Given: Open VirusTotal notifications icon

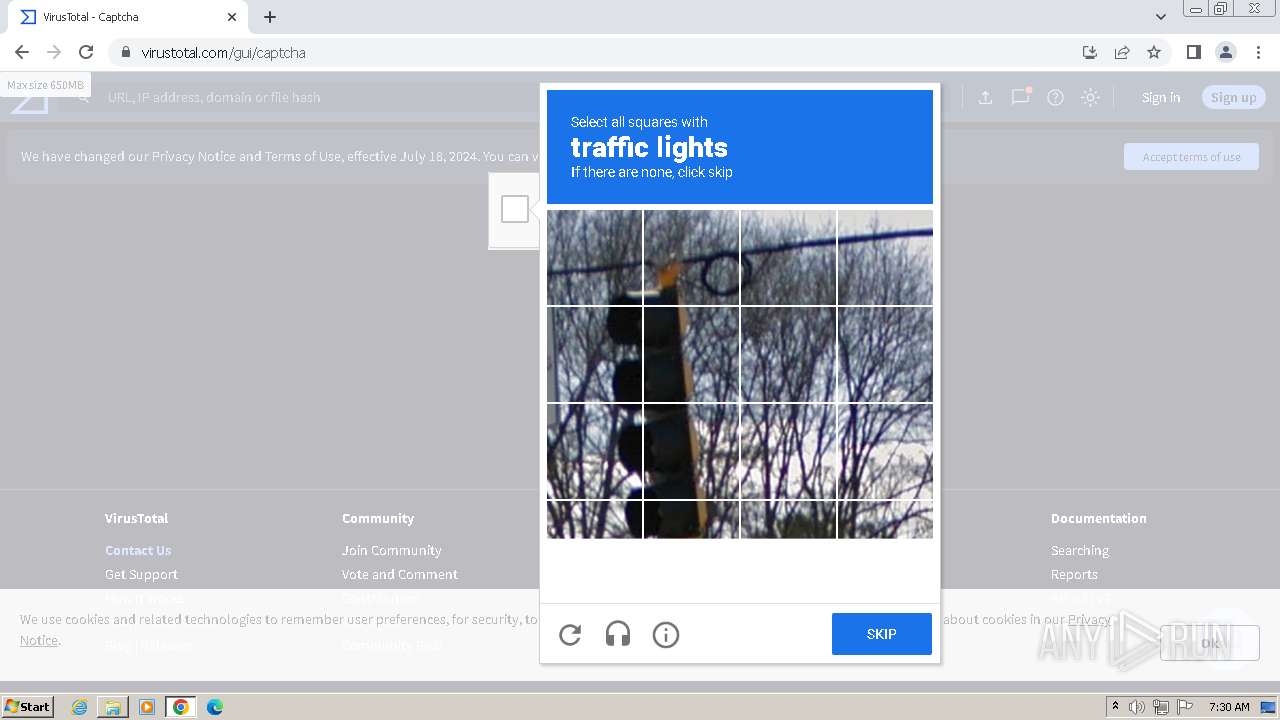Looking at the screenshot, I should coord(1020,97).
